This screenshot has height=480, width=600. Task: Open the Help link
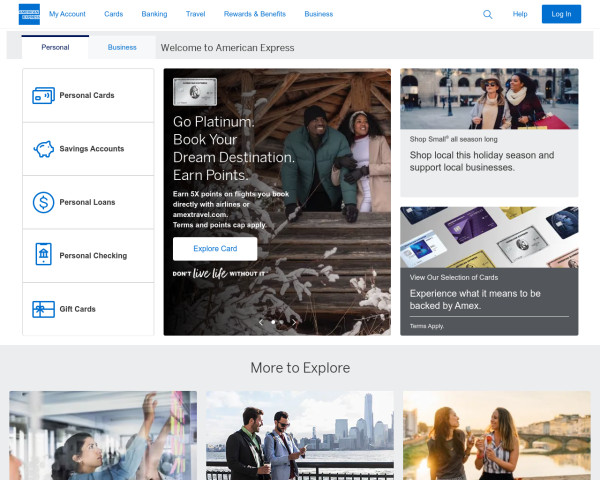520,14
